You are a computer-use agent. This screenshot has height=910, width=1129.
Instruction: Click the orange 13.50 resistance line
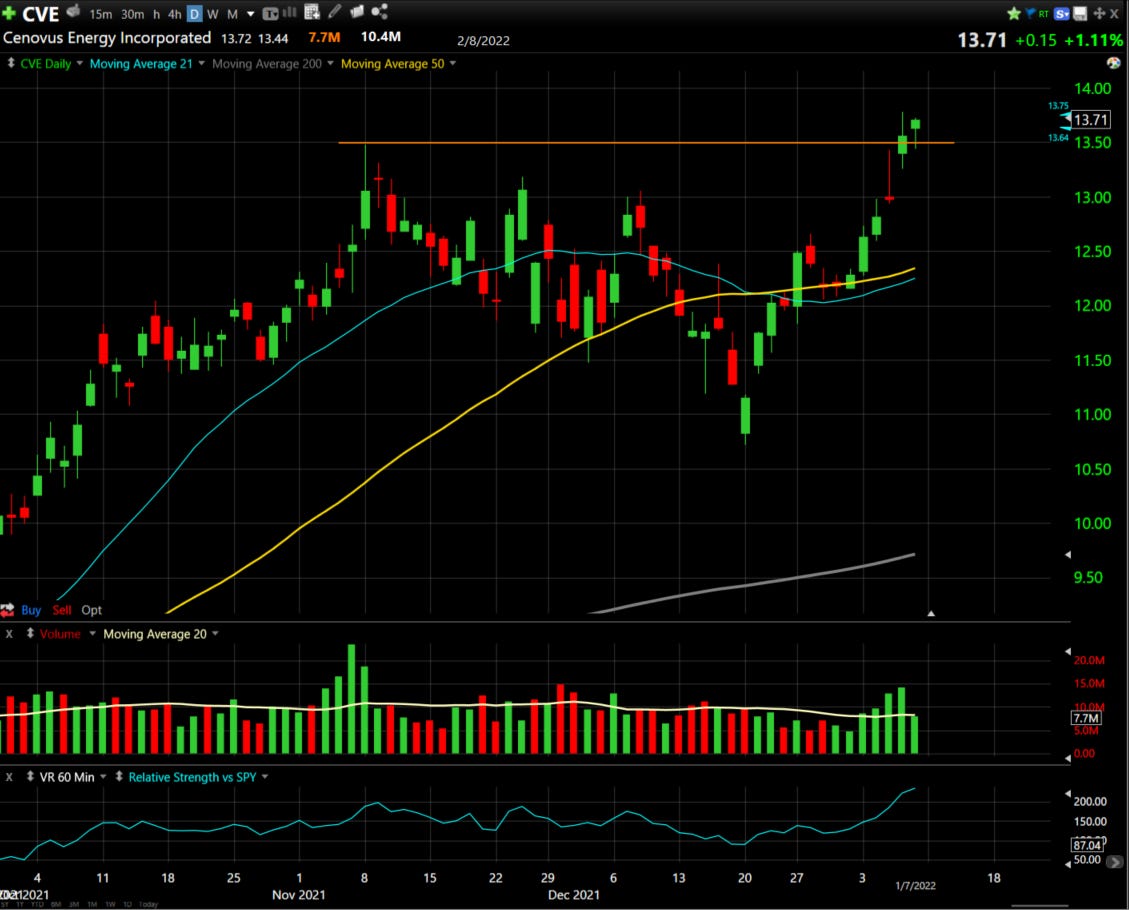point(646,143)
